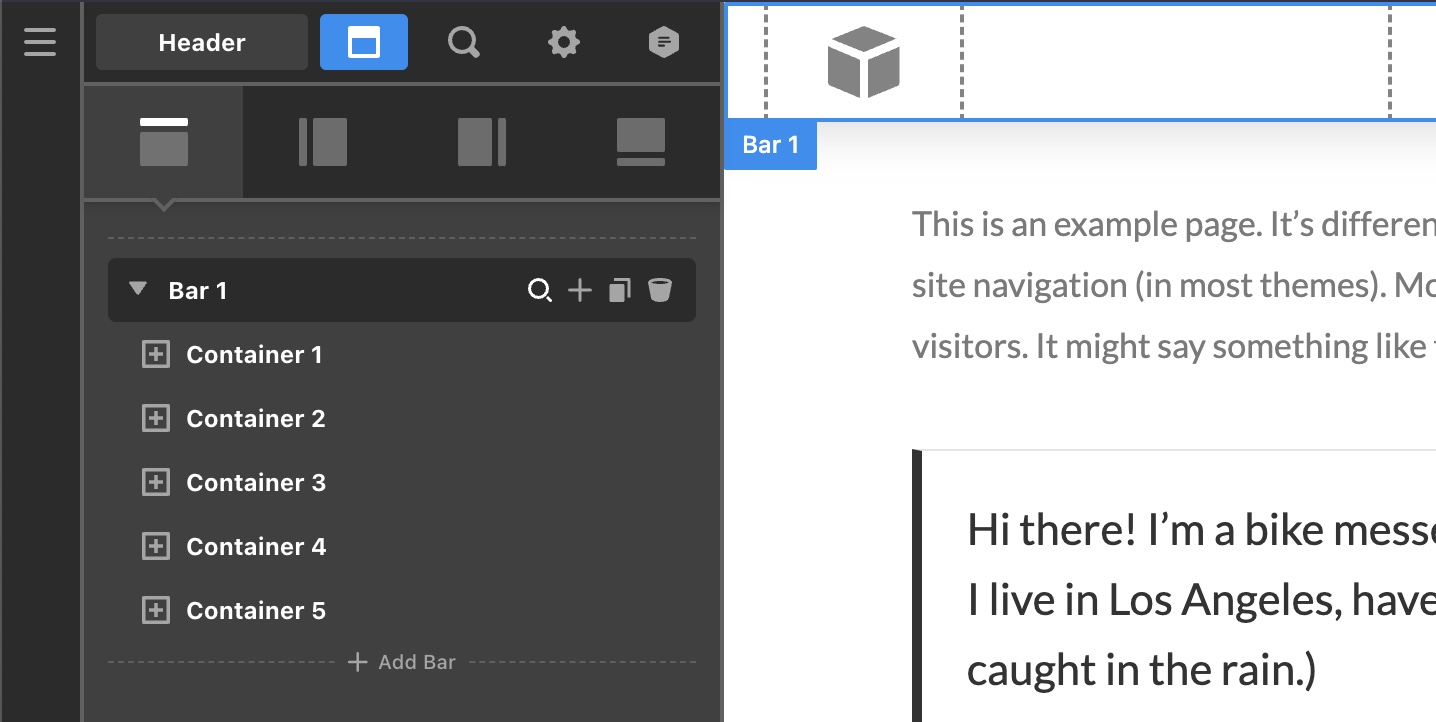Switch to the bottom bar region tab
Screen dimensions: 1436x722
point(641,142)
